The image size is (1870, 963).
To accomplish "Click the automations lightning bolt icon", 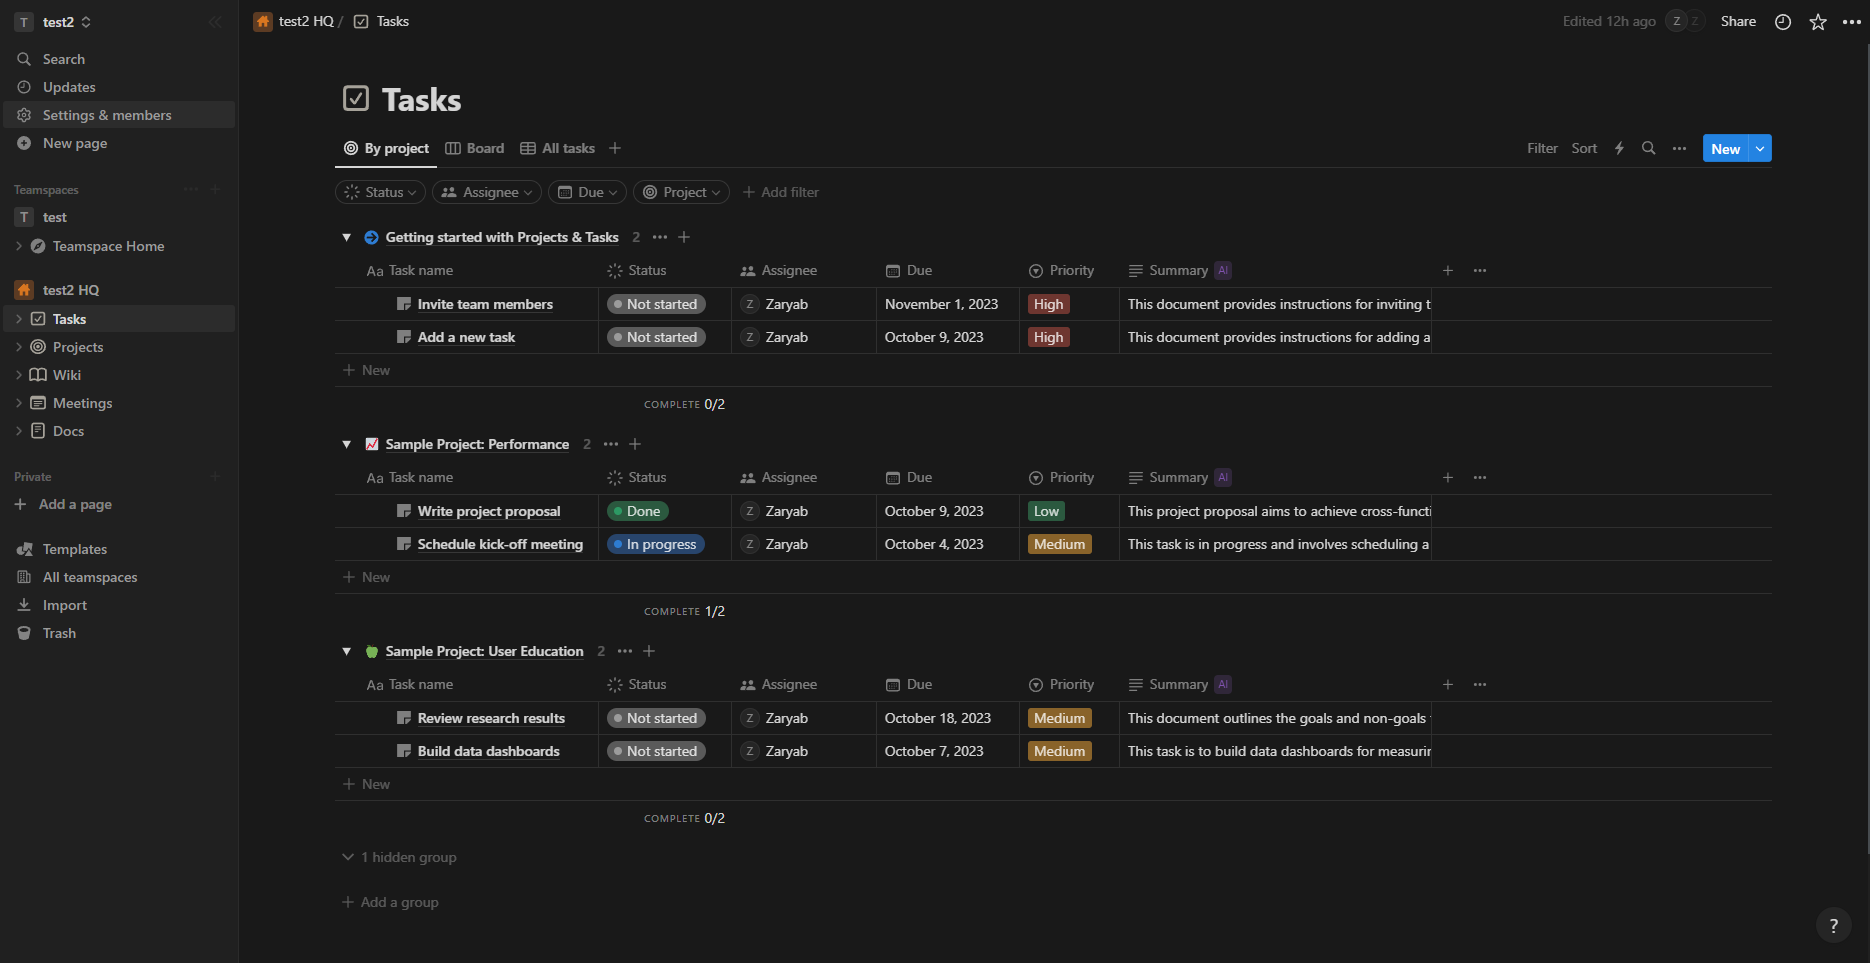I will [1619, 149].
